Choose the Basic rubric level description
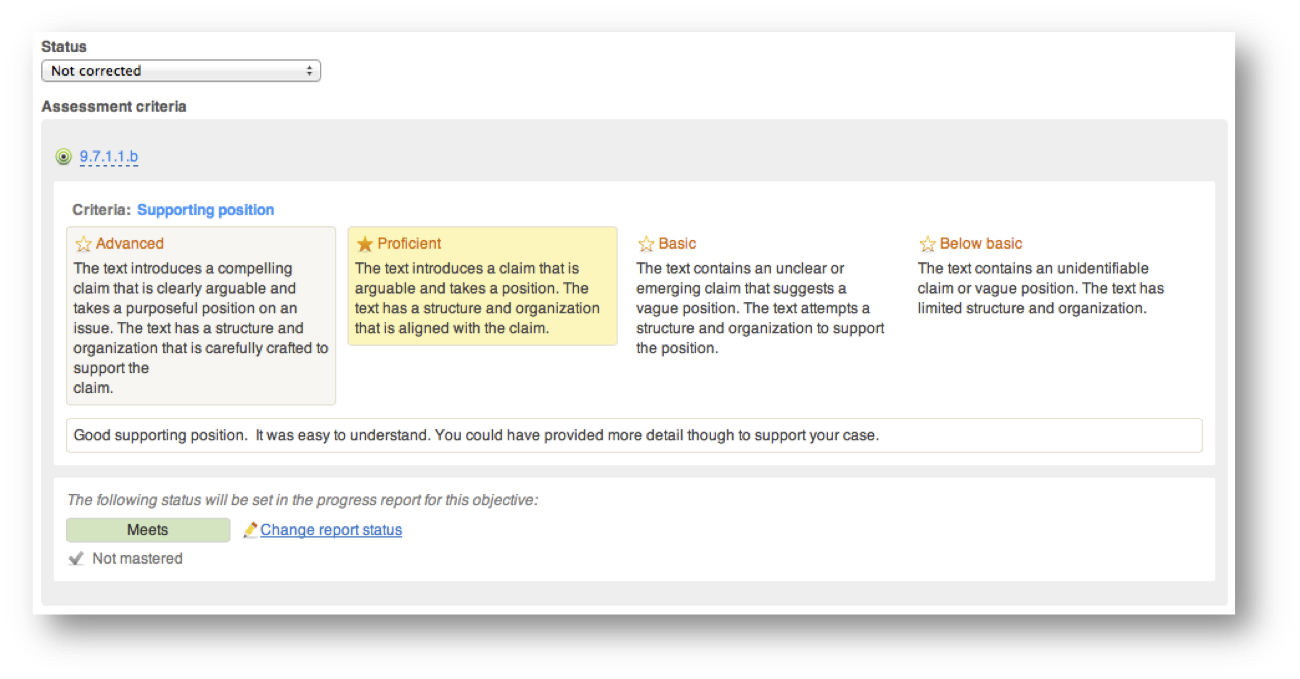The height and width of the screenshot is (679, 1300). (x=761, y=308)
